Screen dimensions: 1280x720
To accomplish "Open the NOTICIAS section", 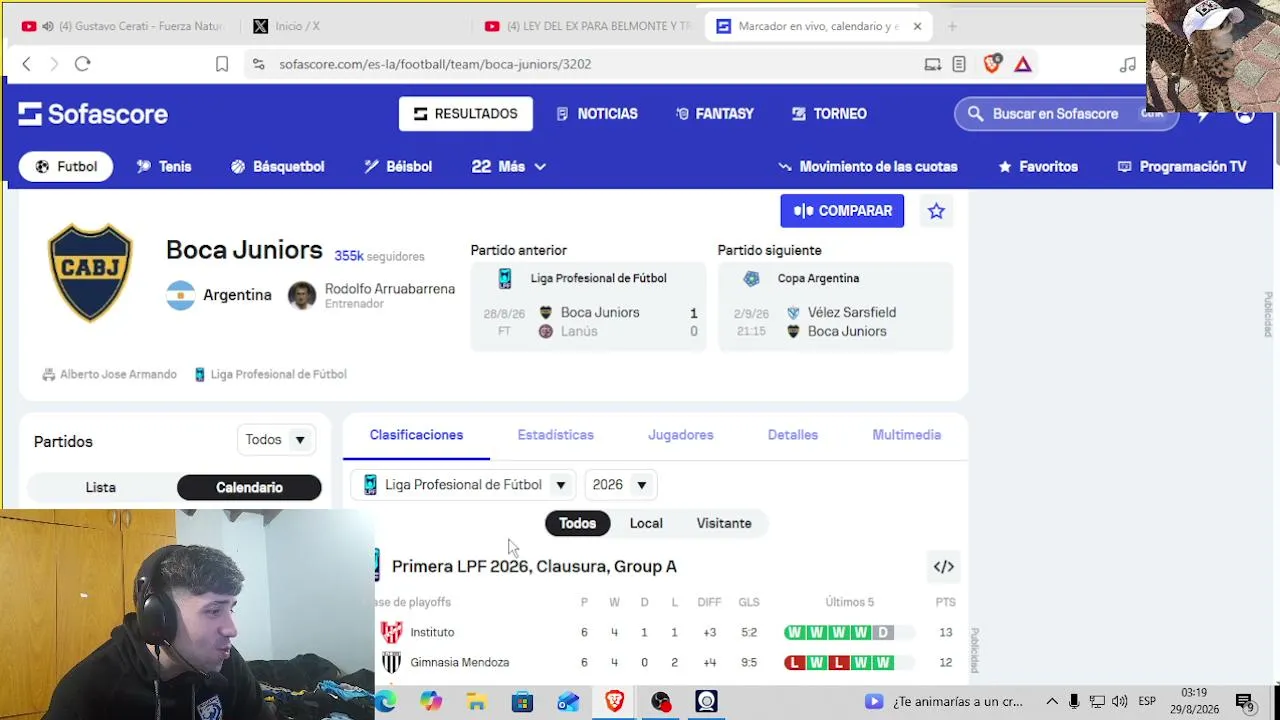I will point(597,114).
